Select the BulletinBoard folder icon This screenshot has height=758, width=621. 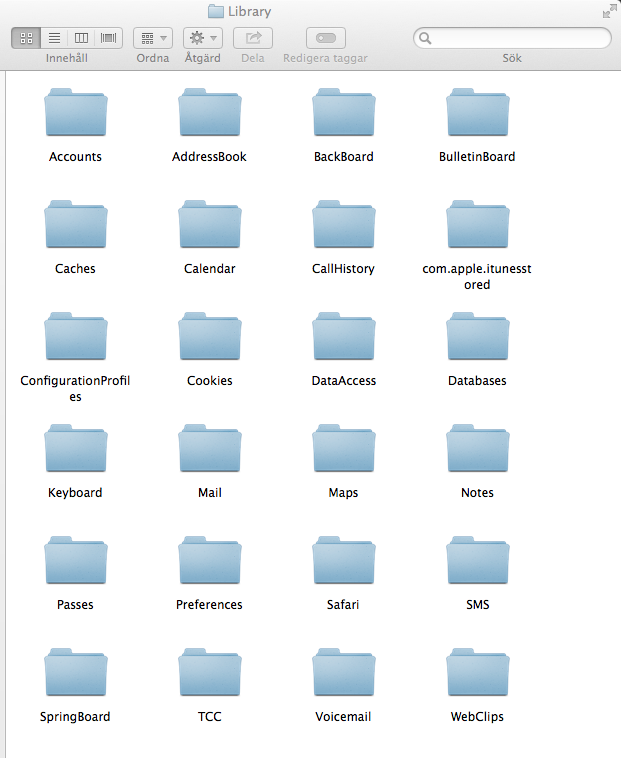tap(477, 112)
